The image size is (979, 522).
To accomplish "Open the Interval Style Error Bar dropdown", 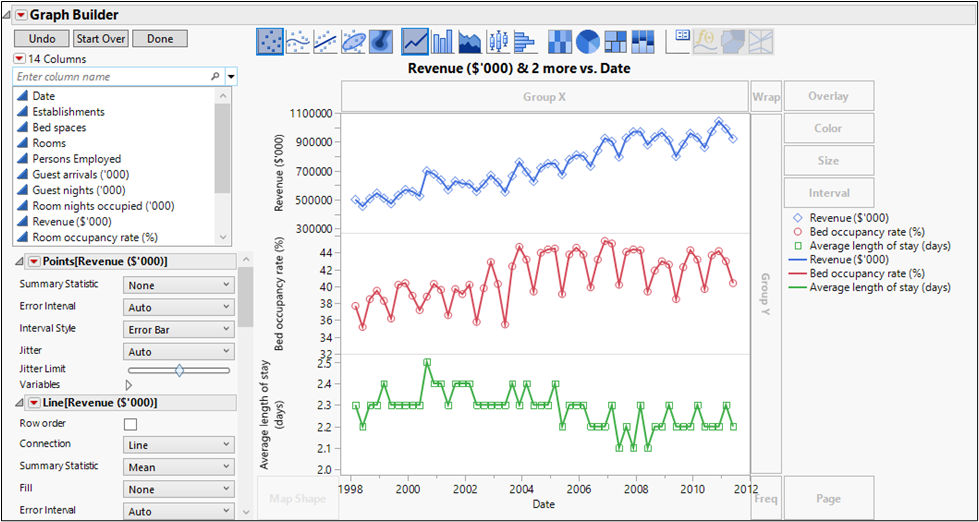I will click(x=179, y=329).
